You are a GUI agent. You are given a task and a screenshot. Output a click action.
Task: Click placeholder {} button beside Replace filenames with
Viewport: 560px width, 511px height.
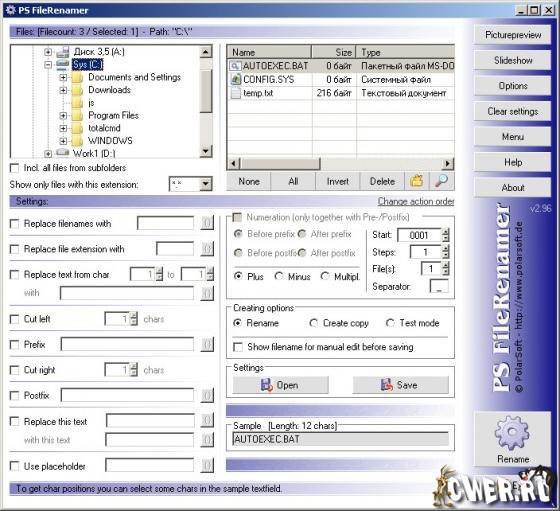[x=207, y=223]
